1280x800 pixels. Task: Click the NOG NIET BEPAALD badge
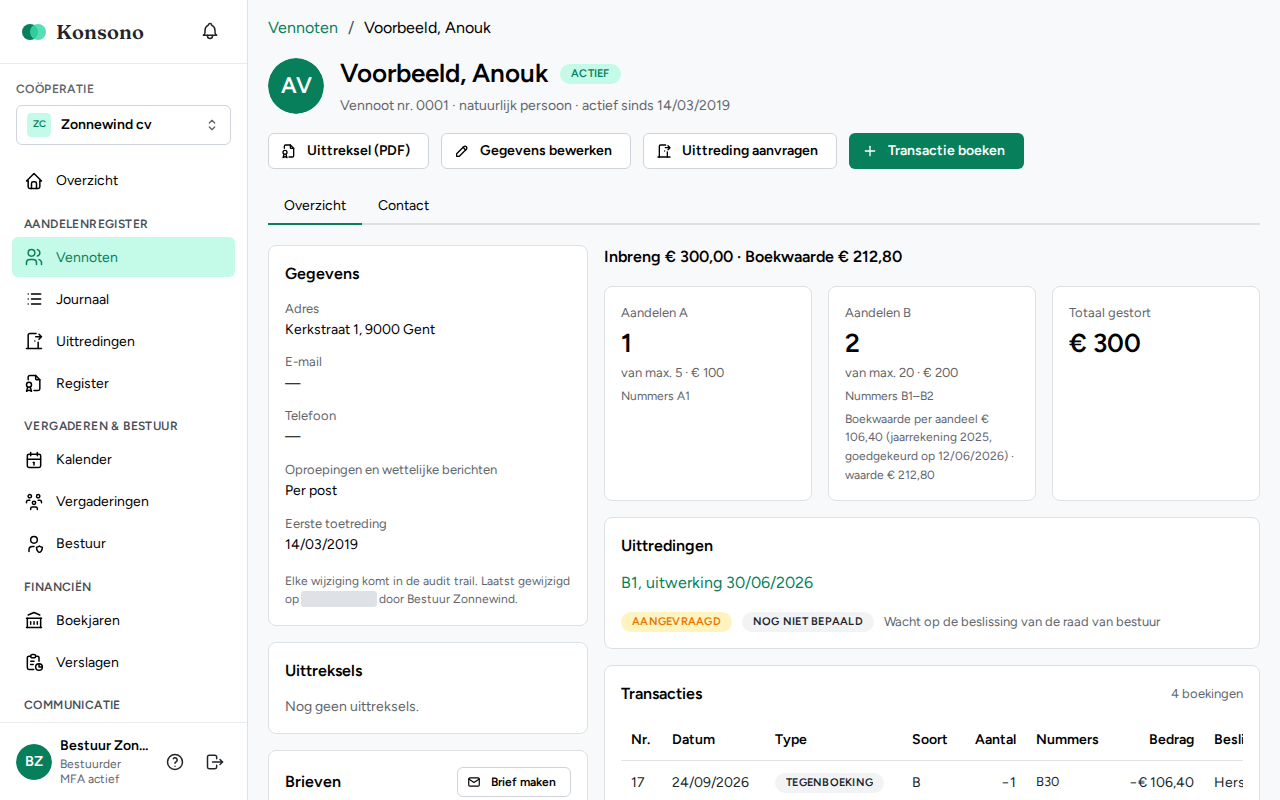808,622
